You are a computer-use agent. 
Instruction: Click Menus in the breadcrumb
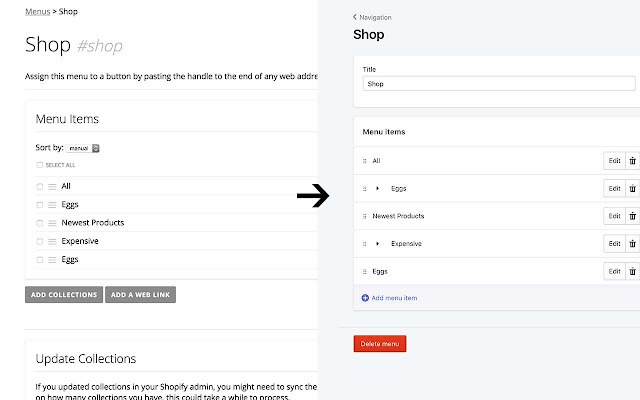pos(38,11)
